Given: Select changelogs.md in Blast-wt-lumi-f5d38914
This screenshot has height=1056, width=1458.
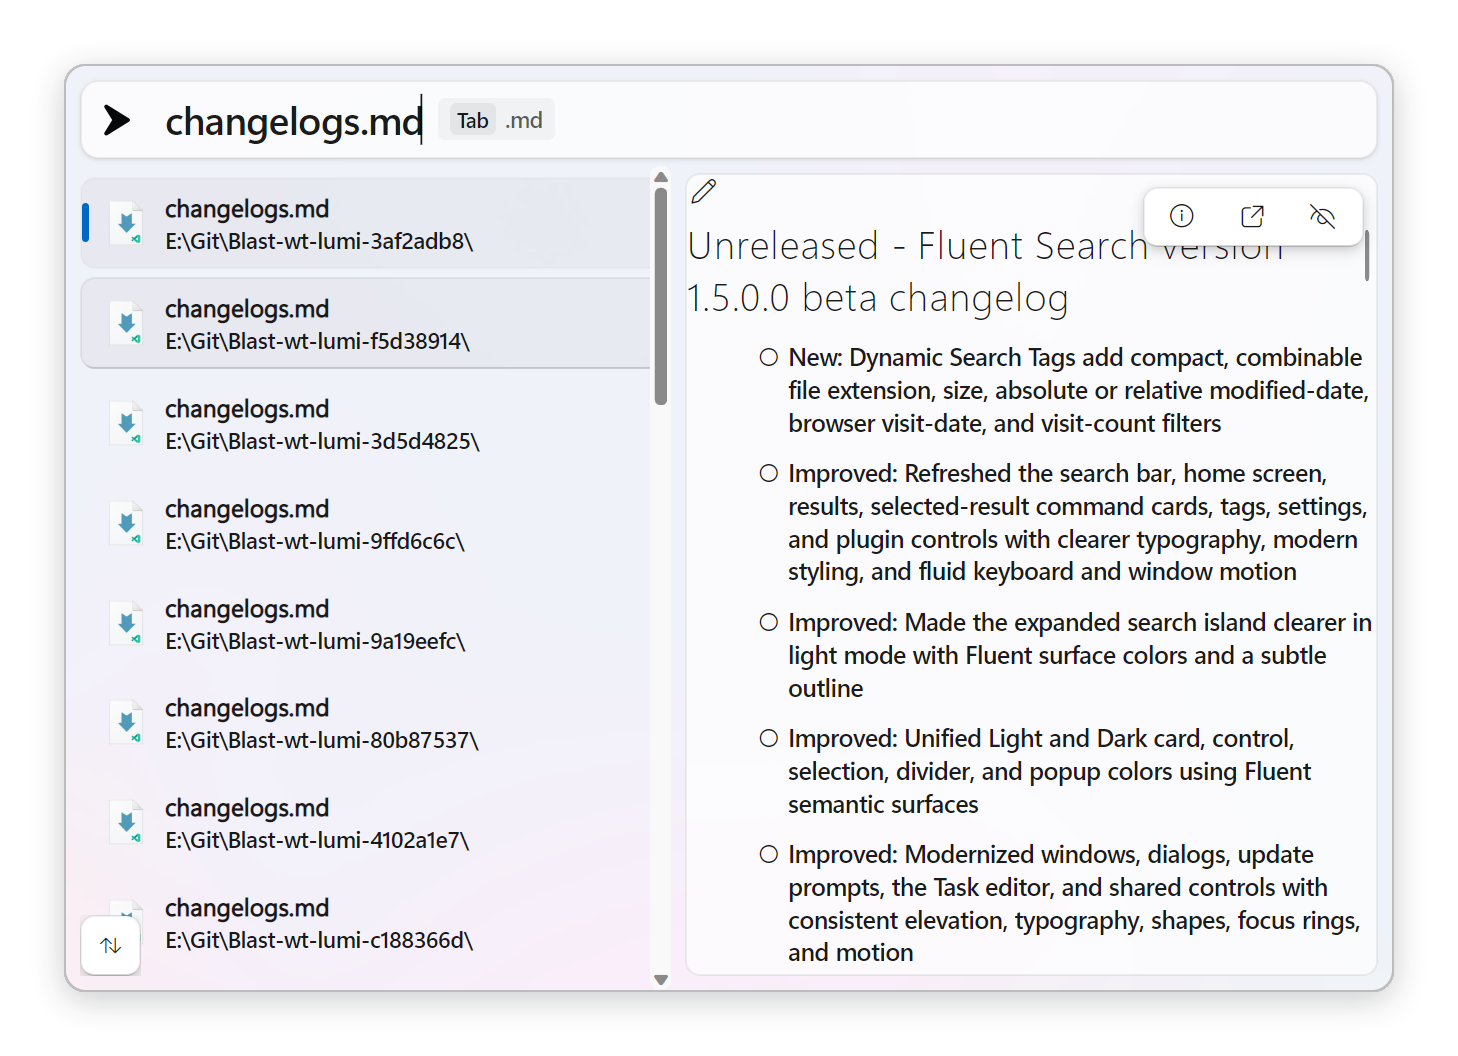Looking at the screenshot, I should coord(366,324).
